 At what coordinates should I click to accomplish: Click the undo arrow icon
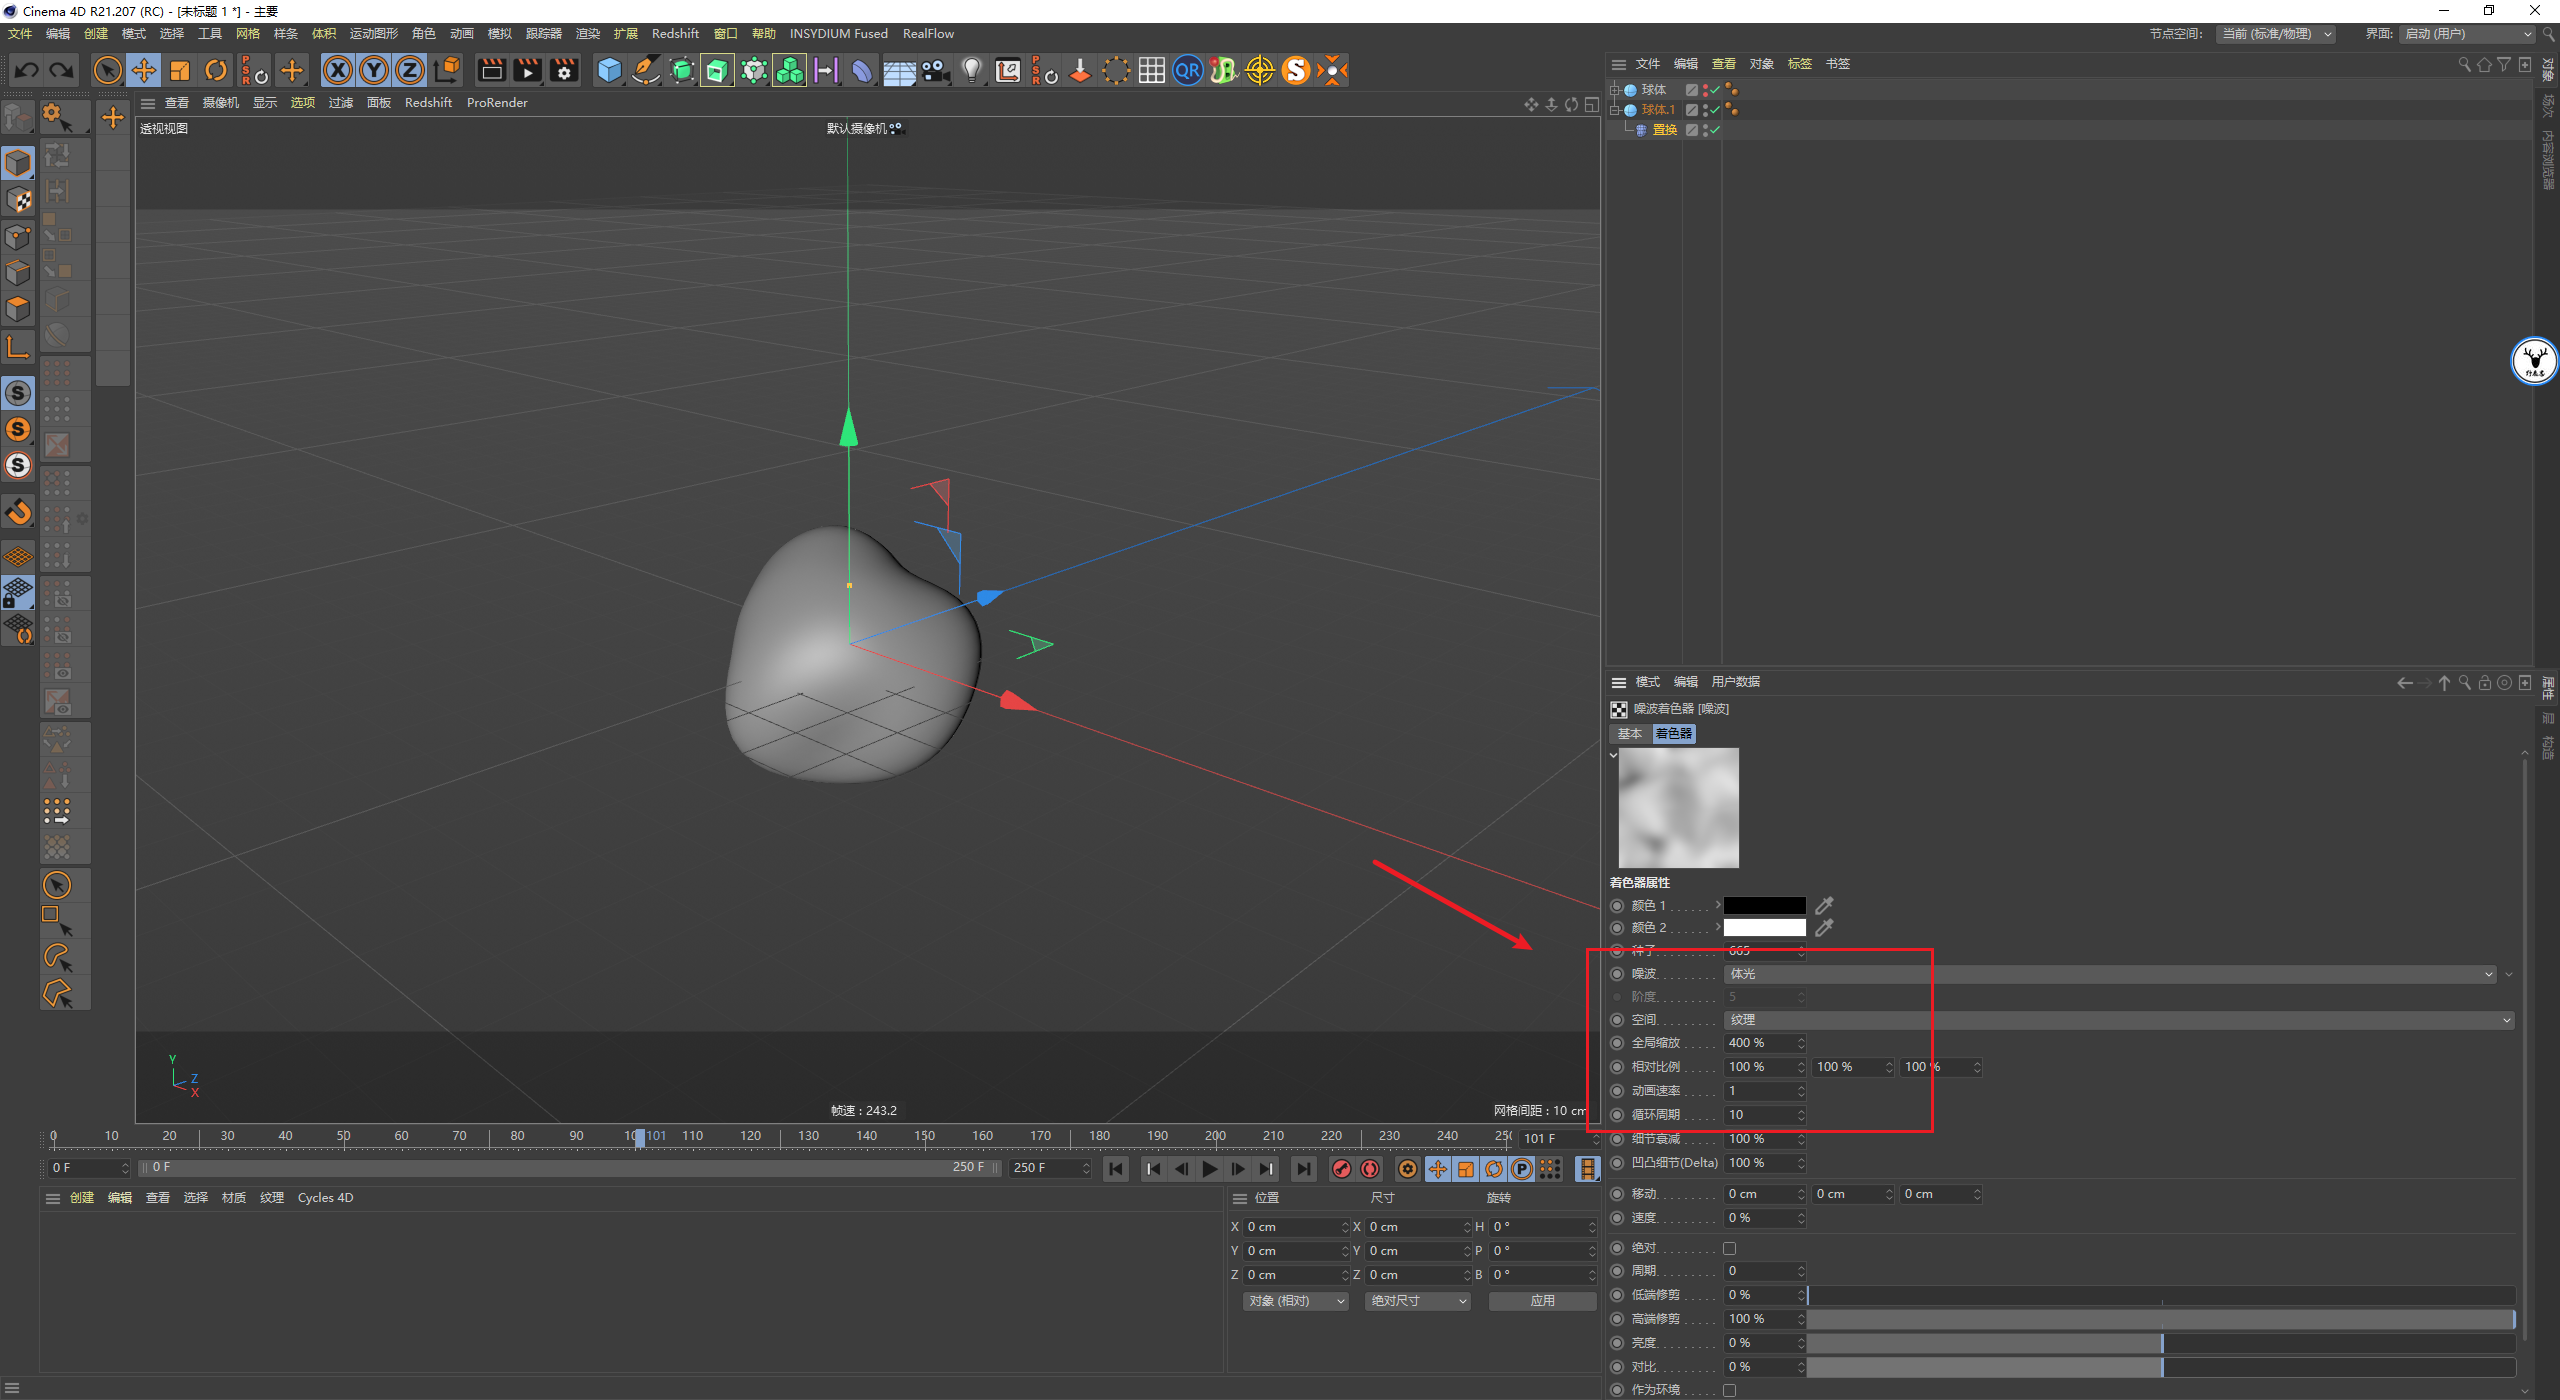click(27, 70)
